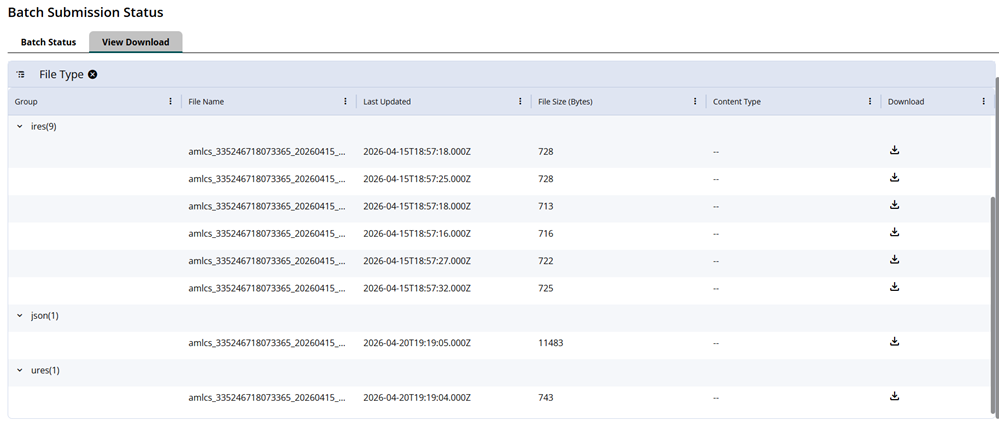Click the row-group panel icon beside File Type
Screen dimensions: 1000x427
pos(21,75)
